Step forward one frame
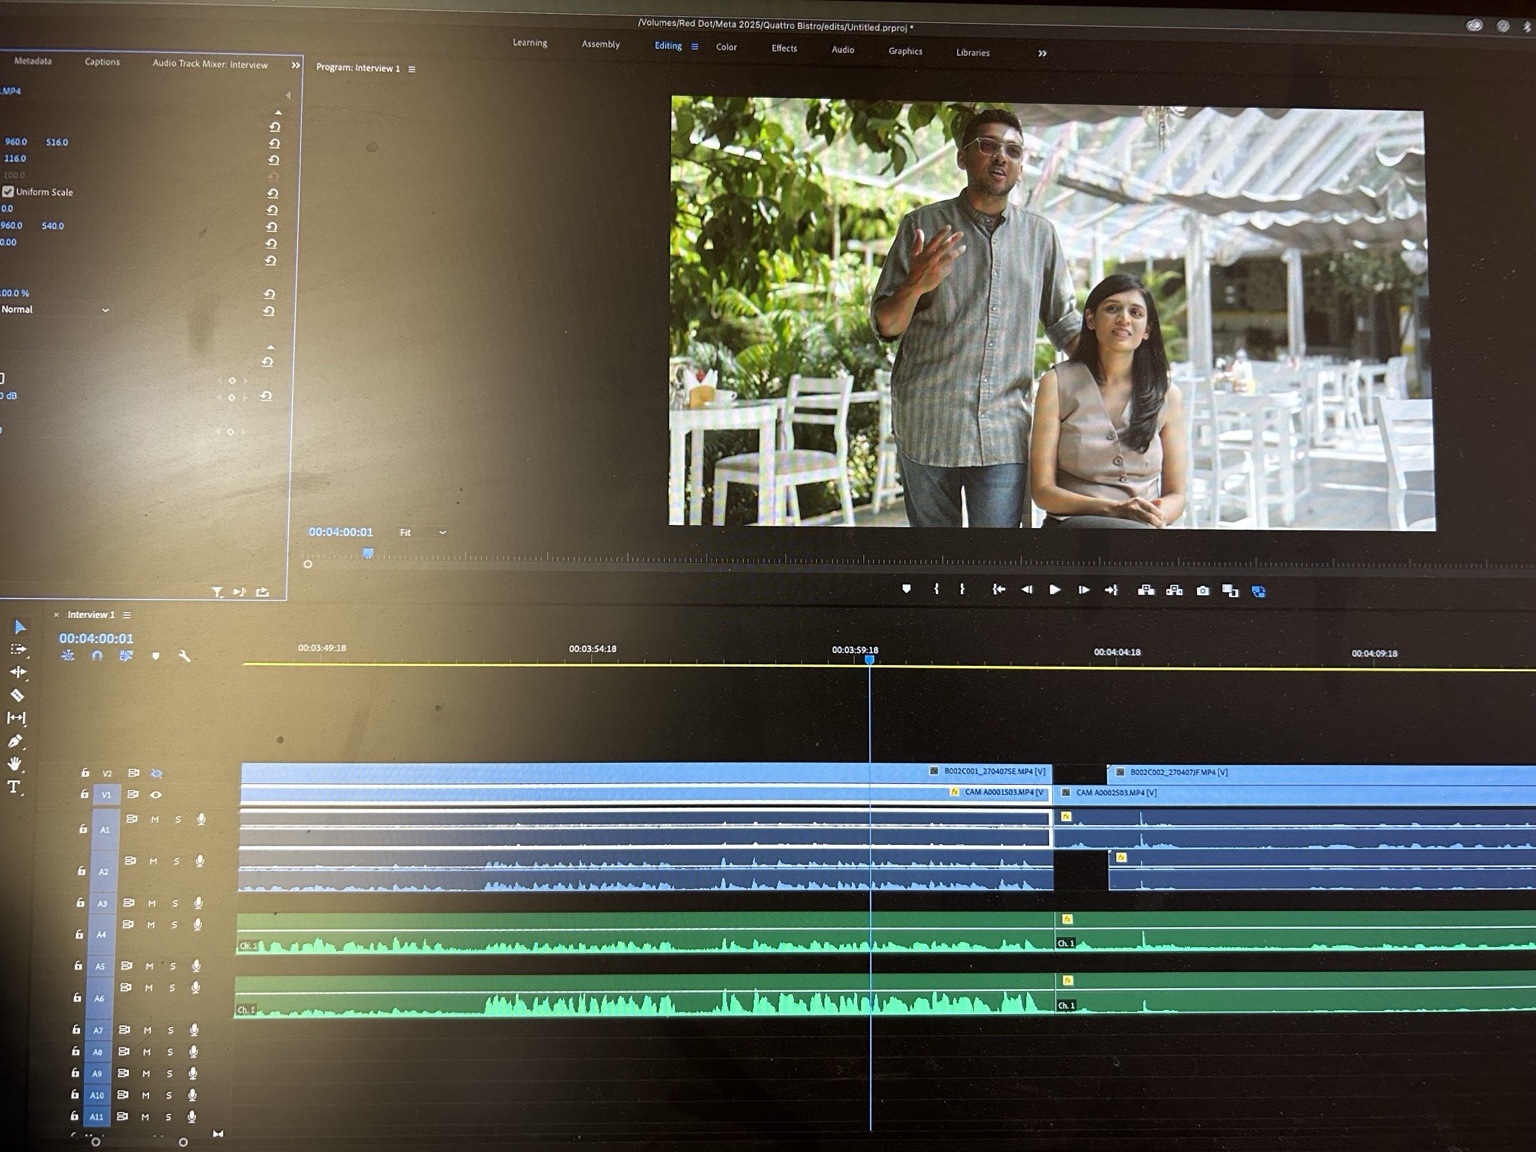Screen dimensions: 1536x1152 pyautogui.click(x=1083, y=590)
